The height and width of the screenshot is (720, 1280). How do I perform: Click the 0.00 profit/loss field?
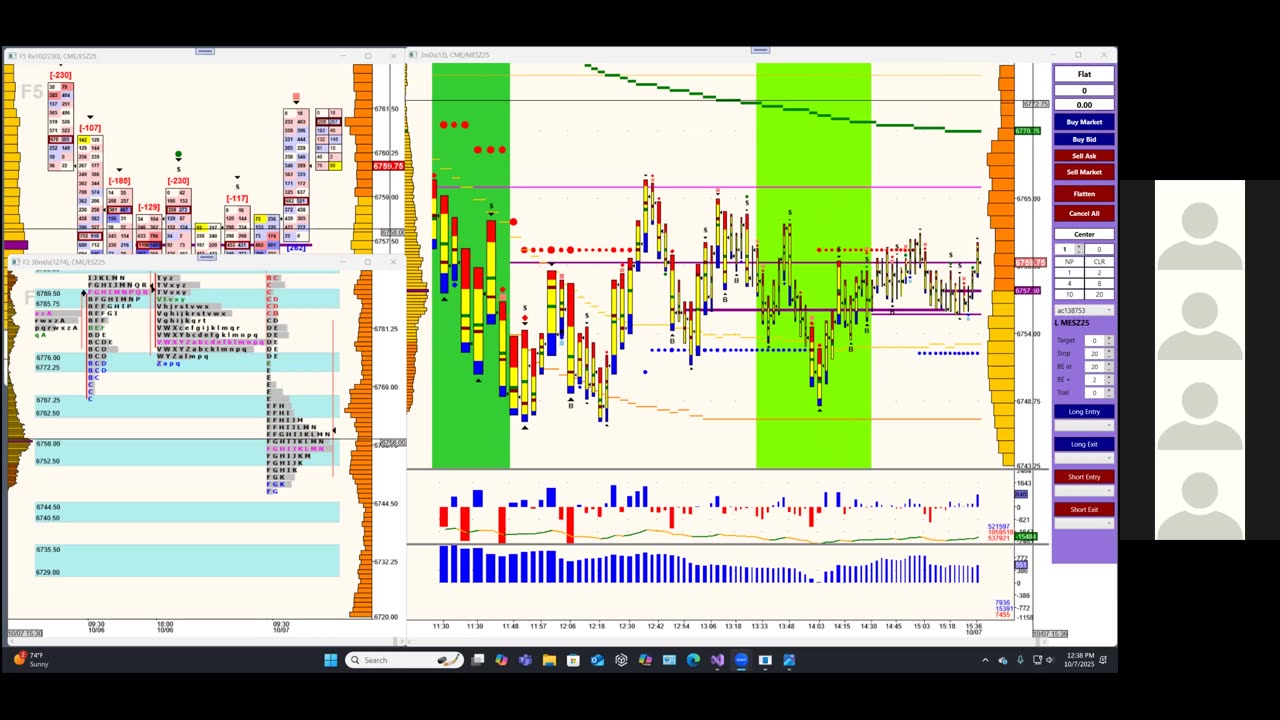[1084, 105]
